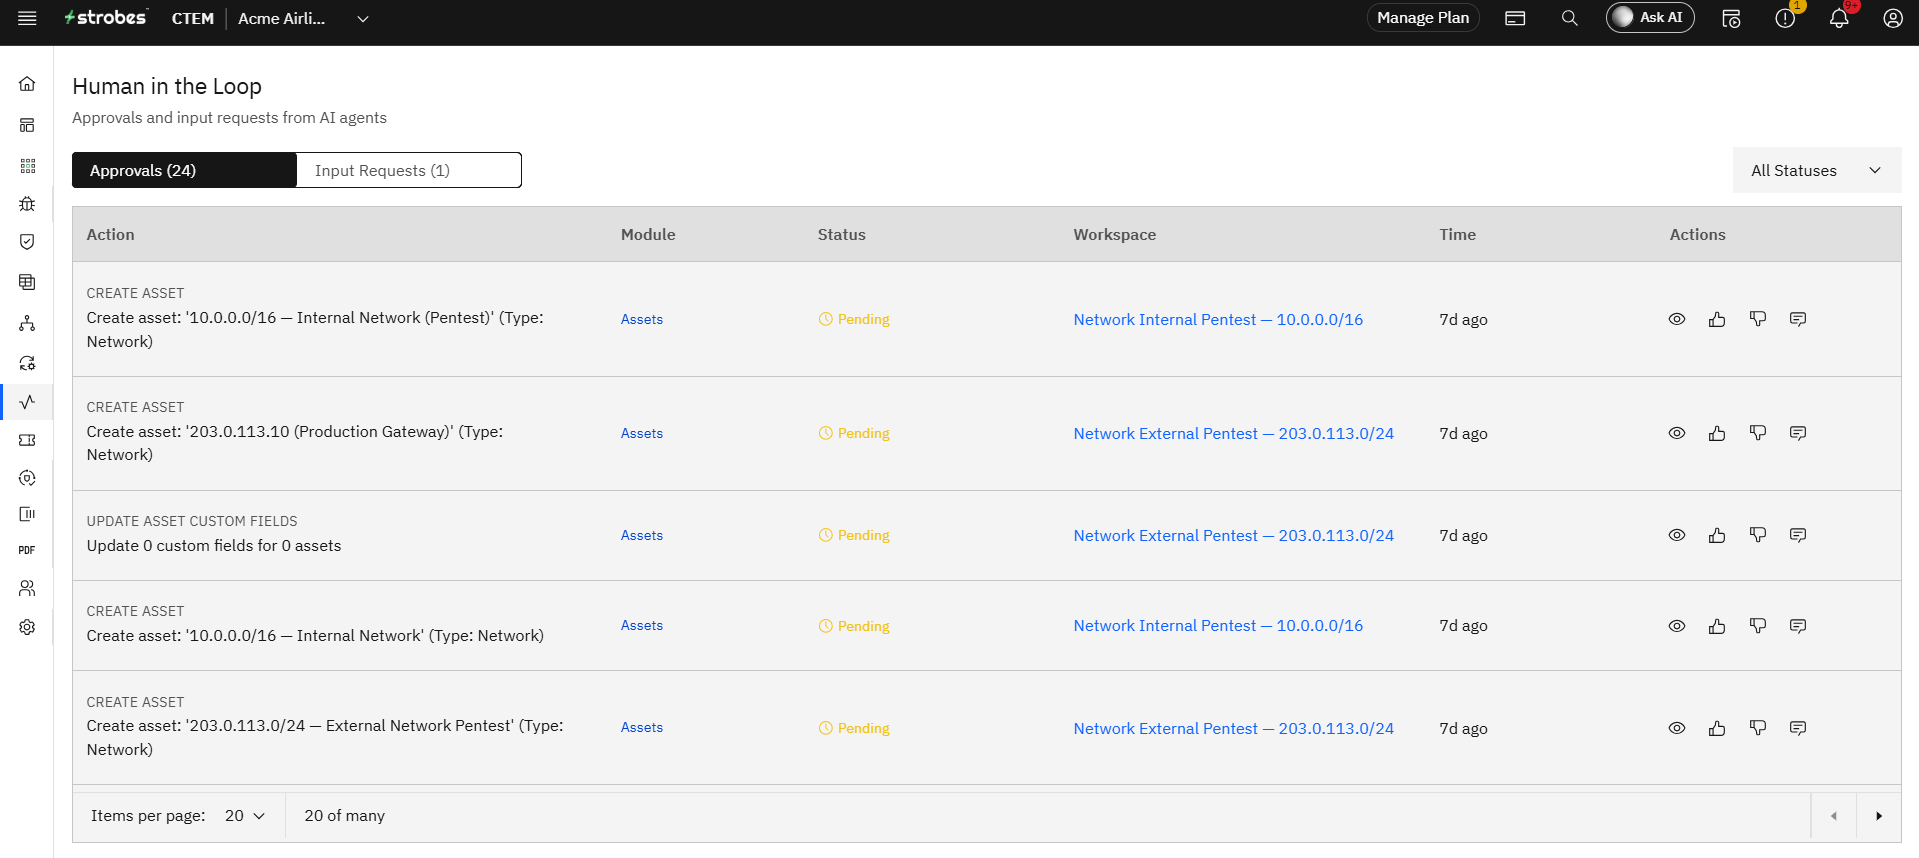
Task: Open the ticket icon in the sidebar
Action: pos(27,440)
